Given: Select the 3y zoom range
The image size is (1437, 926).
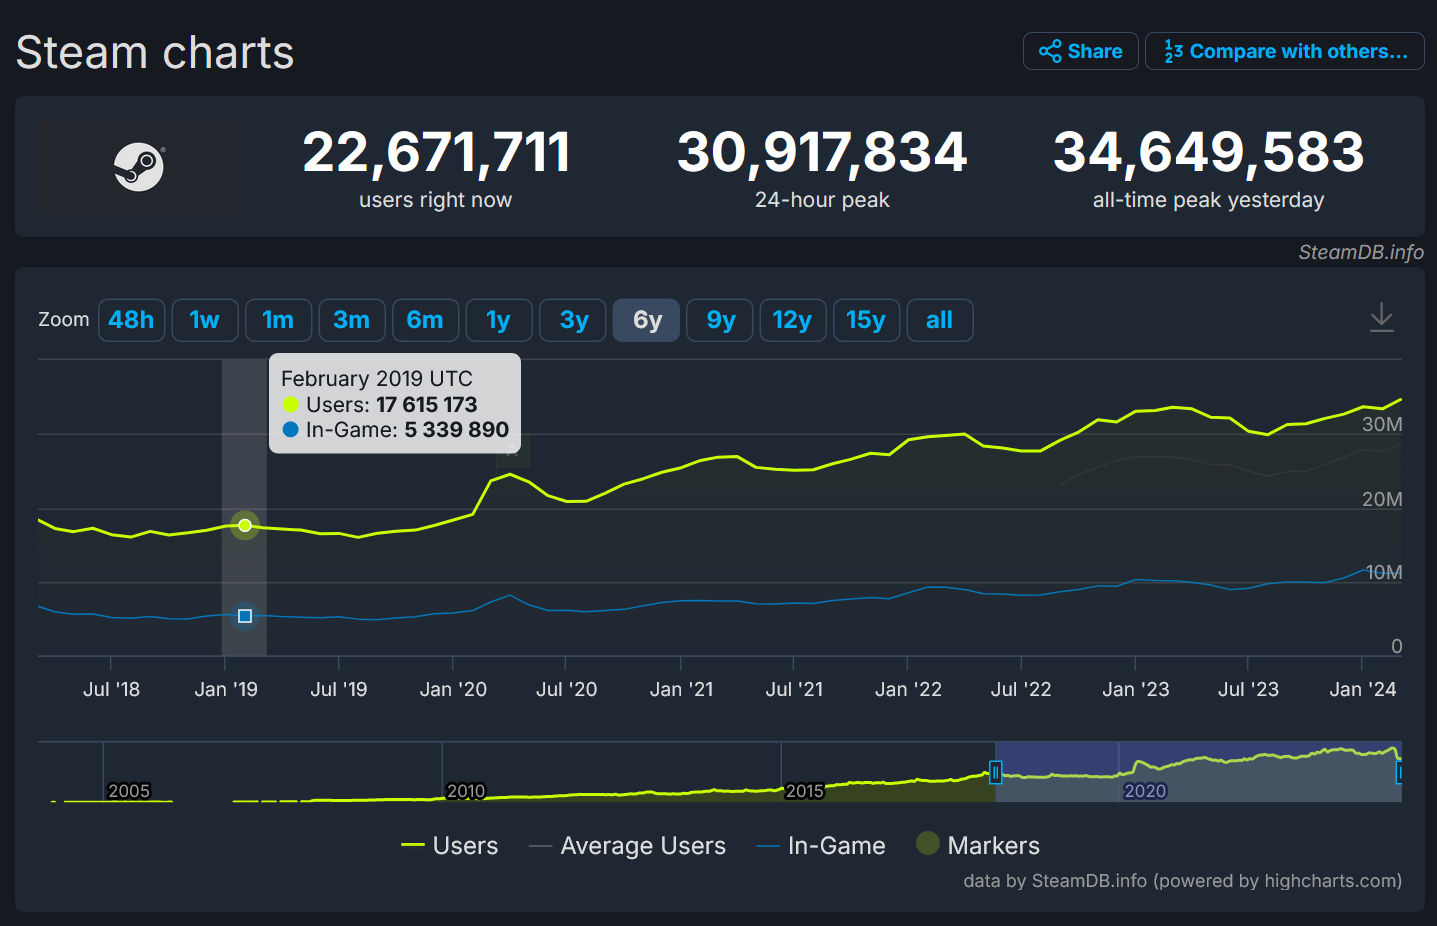Looking at the screenshot, I should 572,319.
